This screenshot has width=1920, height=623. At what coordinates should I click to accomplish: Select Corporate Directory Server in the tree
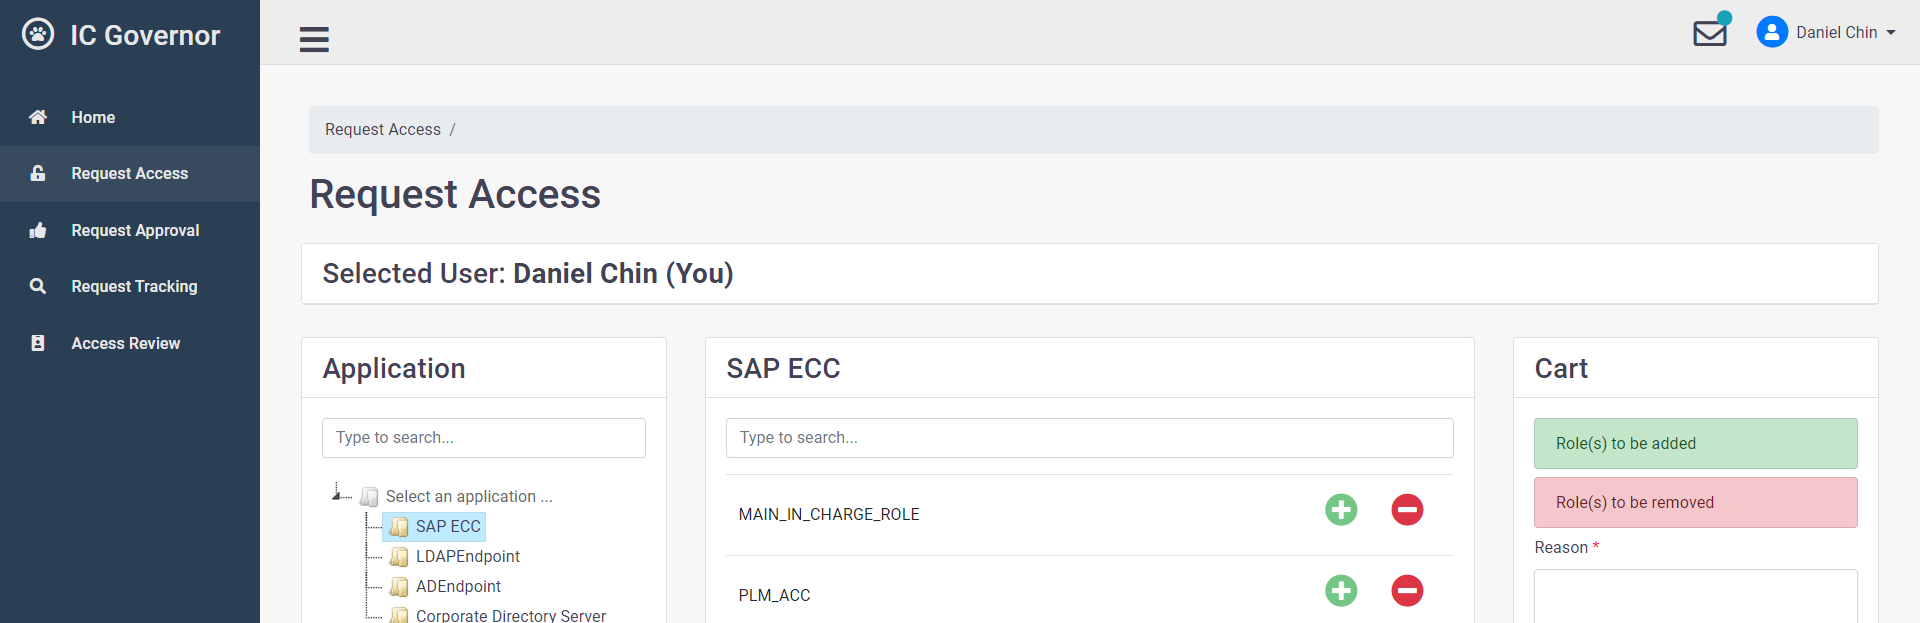click(511, 615)
